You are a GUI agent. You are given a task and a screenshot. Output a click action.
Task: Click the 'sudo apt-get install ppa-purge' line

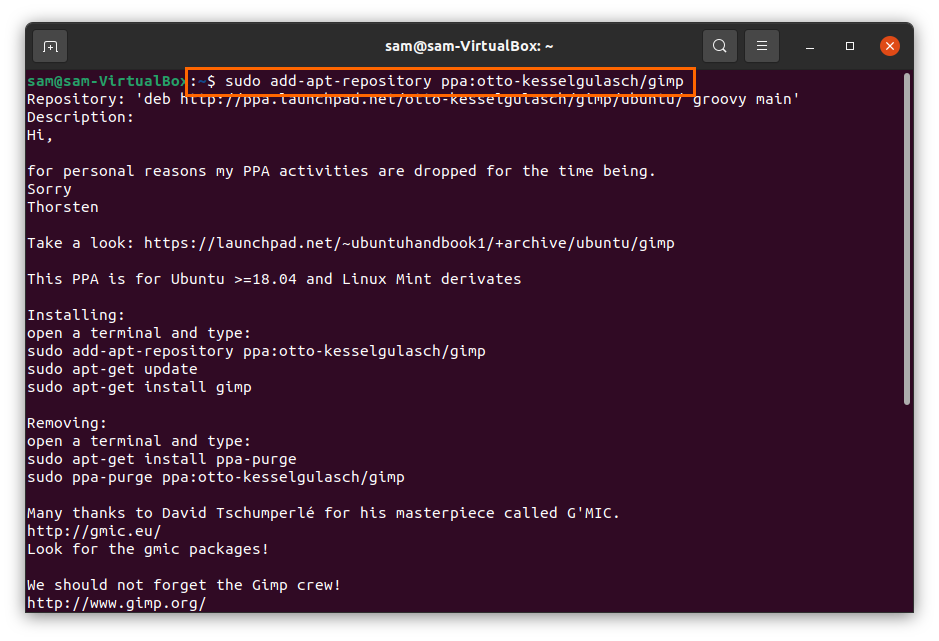tap(161, 459)
